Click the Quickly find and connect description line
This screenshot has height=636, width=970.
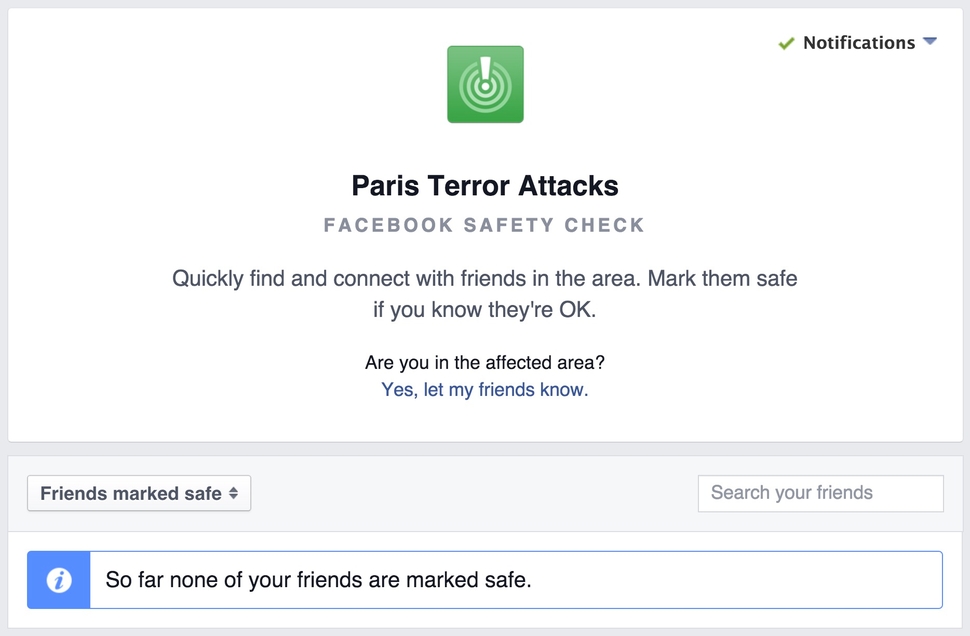click(485, 278)
